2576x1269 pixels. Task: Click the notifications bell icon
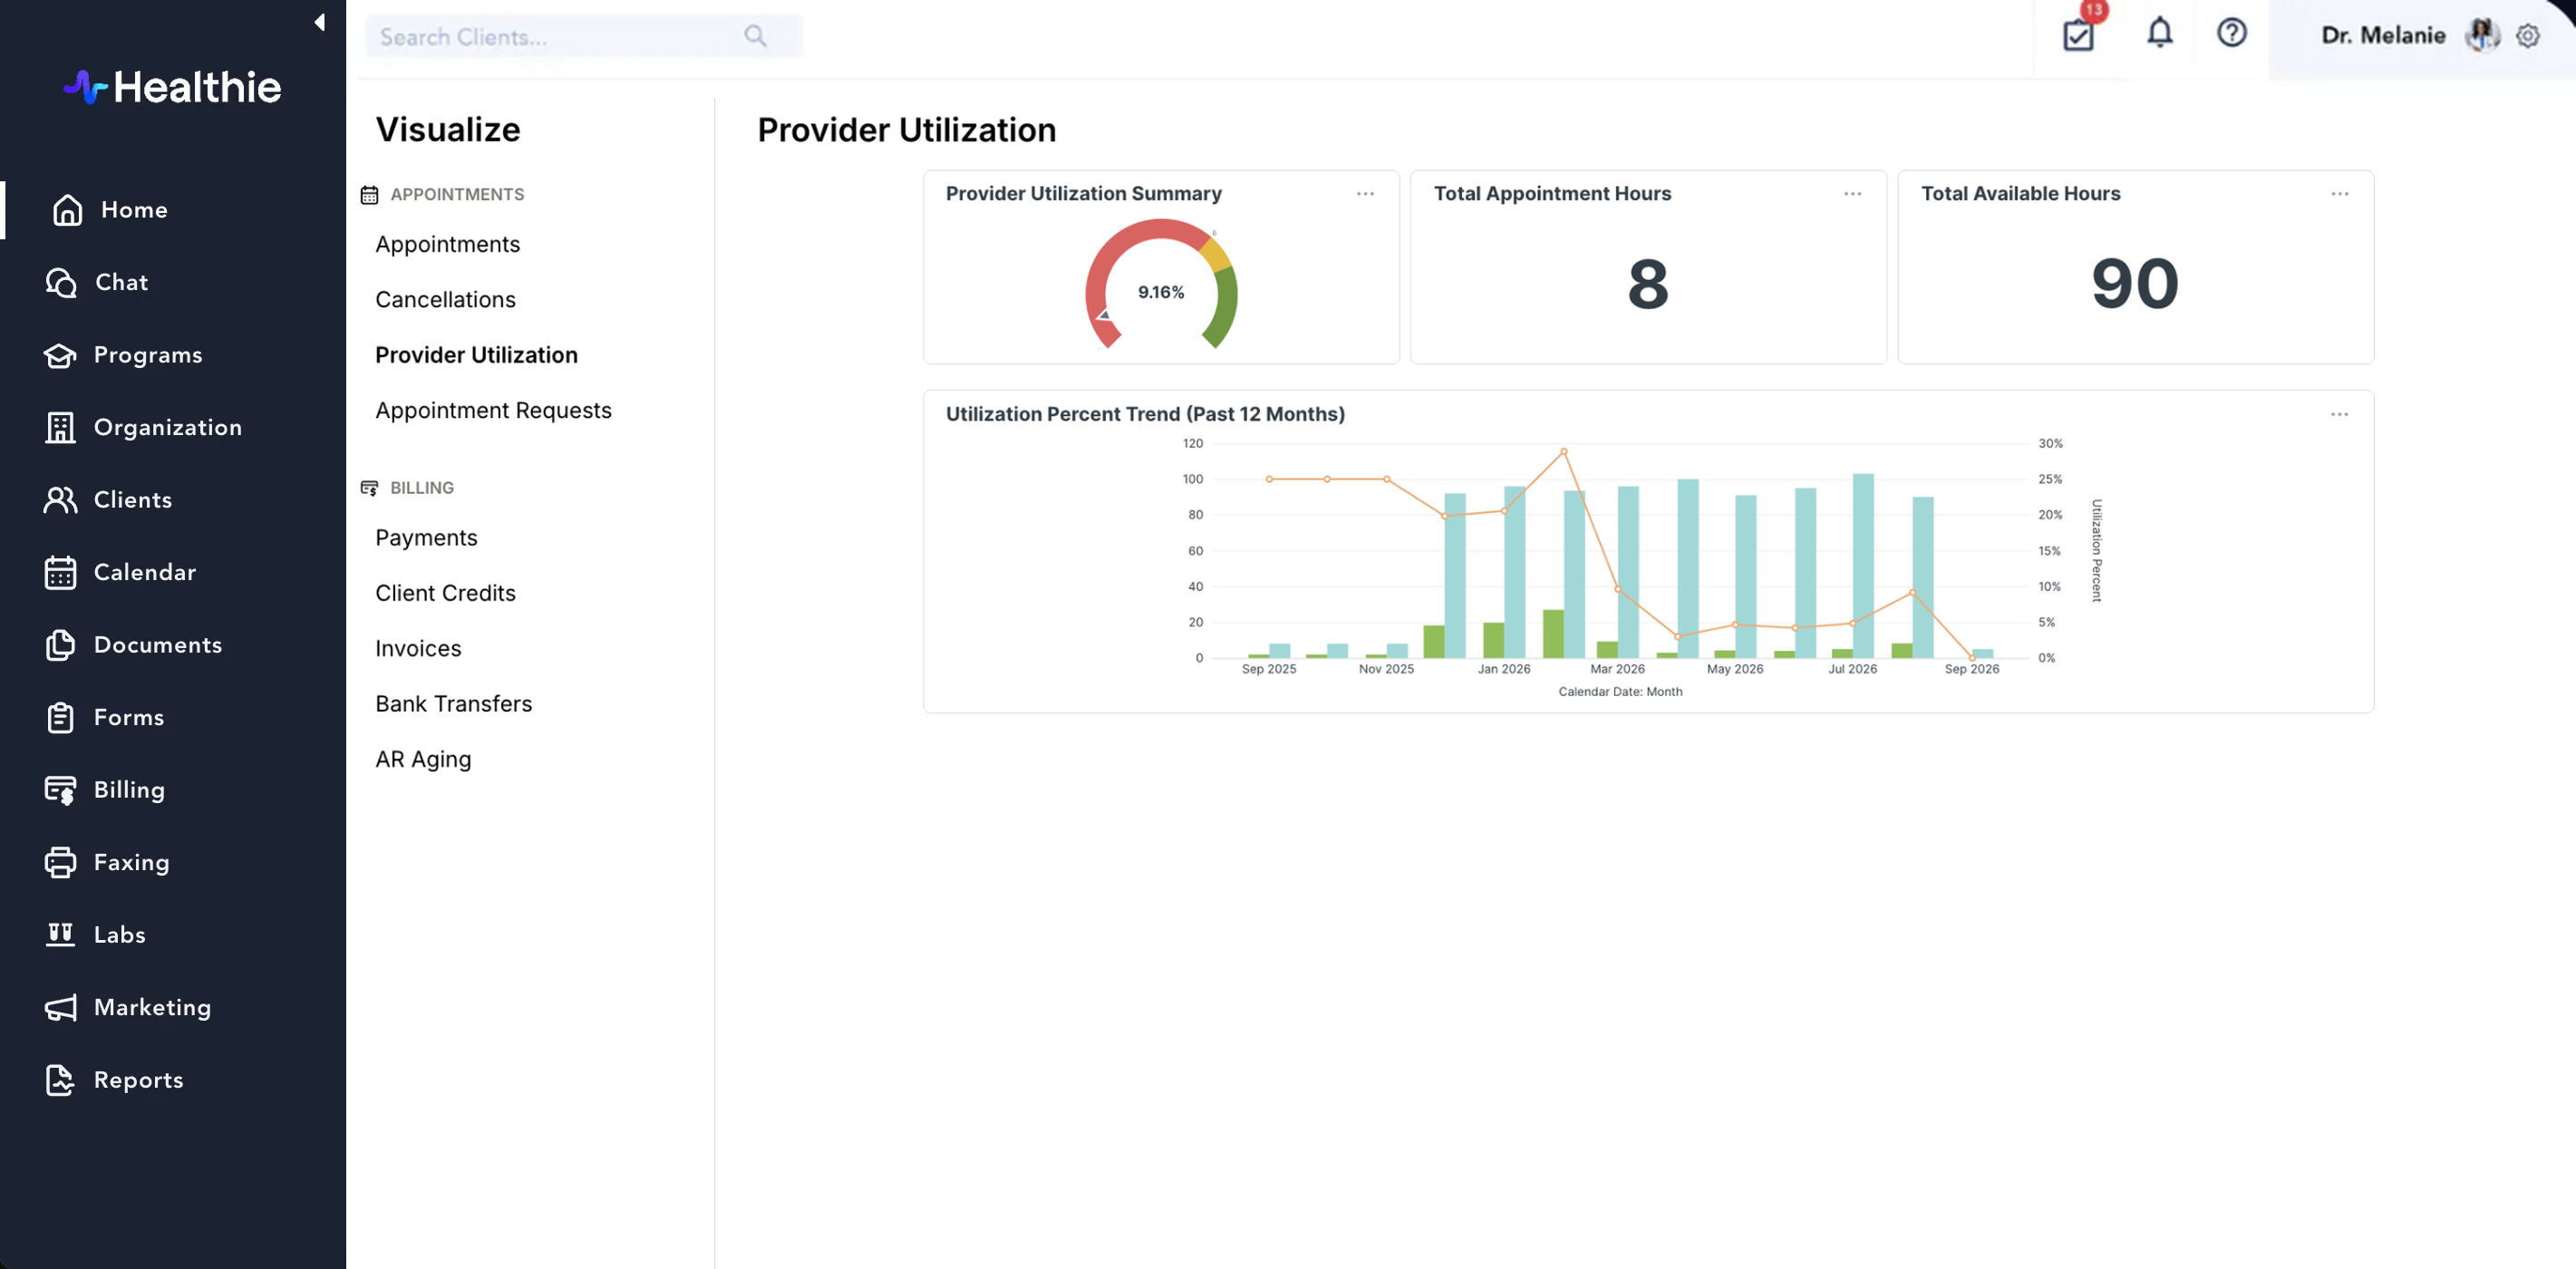[2160, 33]
